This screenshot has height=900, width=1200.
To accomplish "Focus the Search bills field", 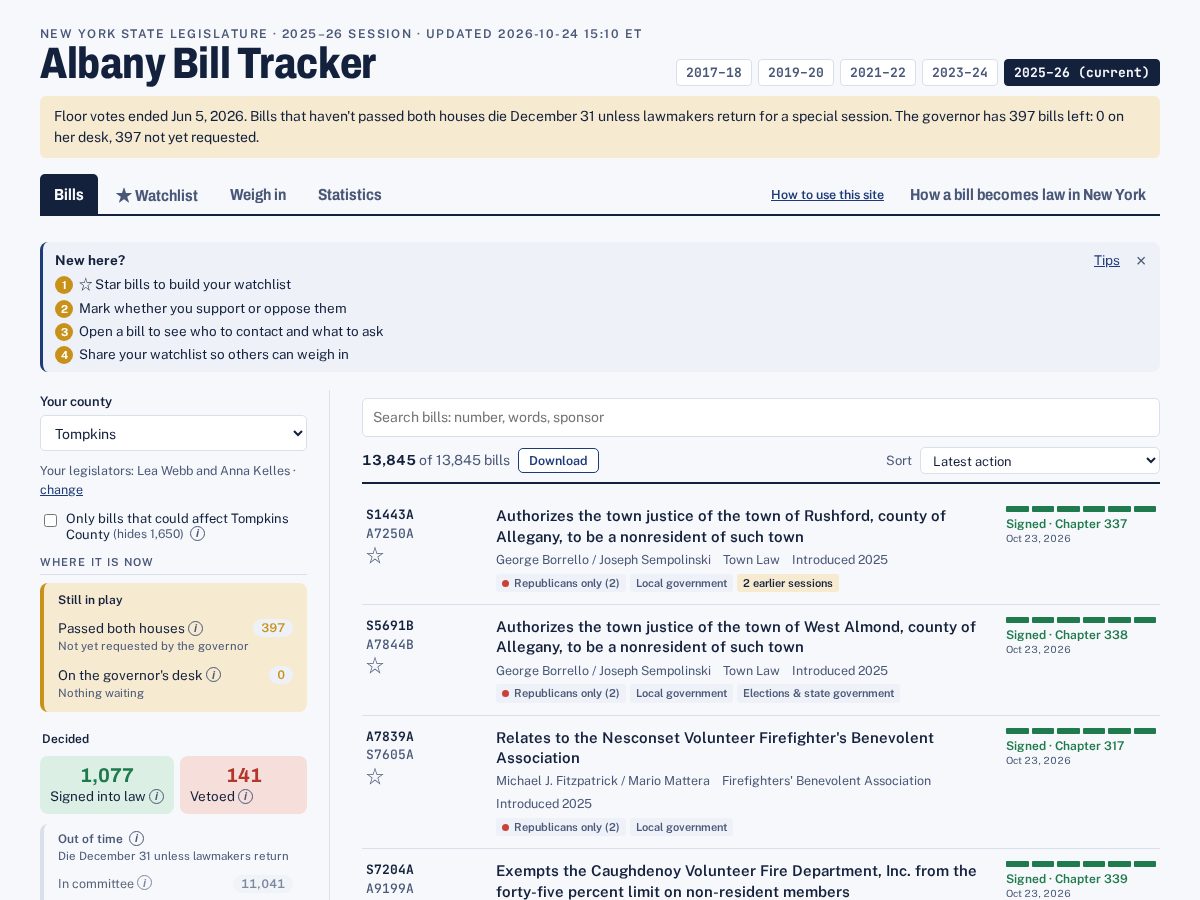I will coord(761,418).
